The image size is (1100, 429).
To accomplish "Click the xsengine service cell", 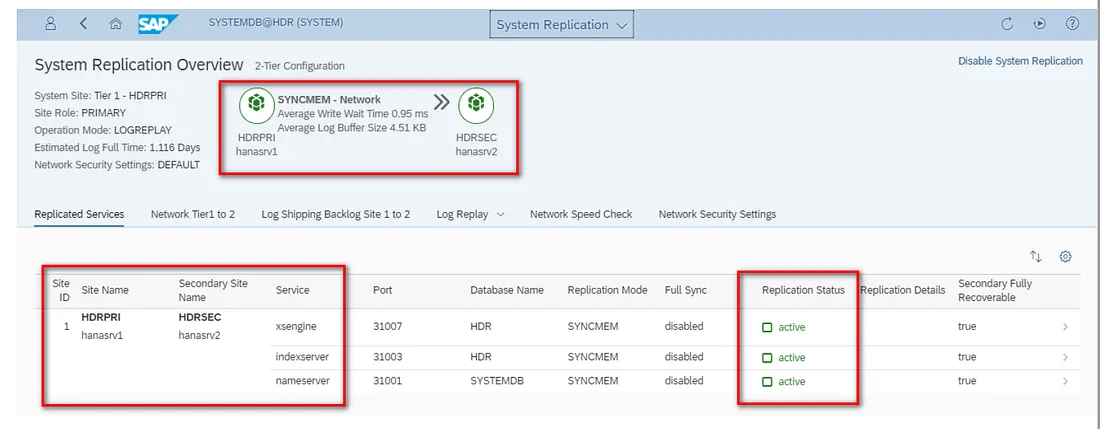I will 297,327.
